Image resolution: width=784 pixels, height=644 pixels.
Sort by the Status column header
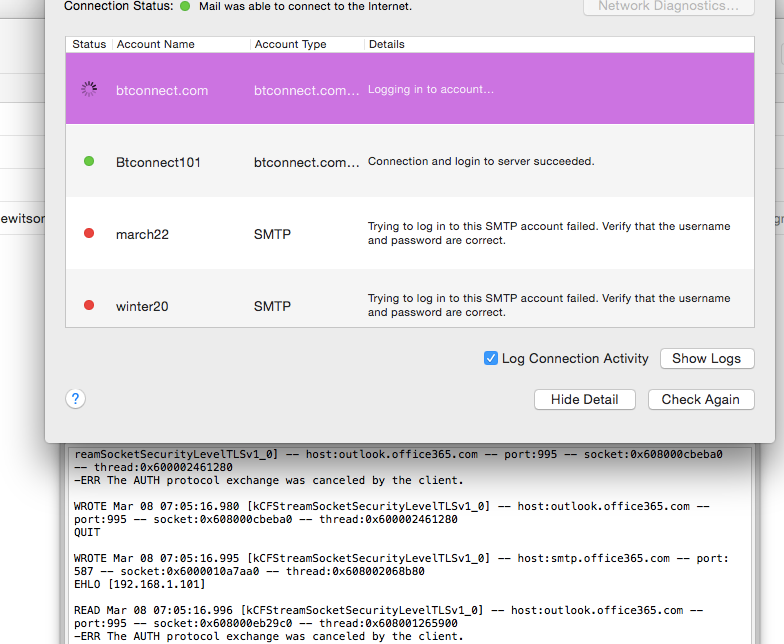point(89,44)
